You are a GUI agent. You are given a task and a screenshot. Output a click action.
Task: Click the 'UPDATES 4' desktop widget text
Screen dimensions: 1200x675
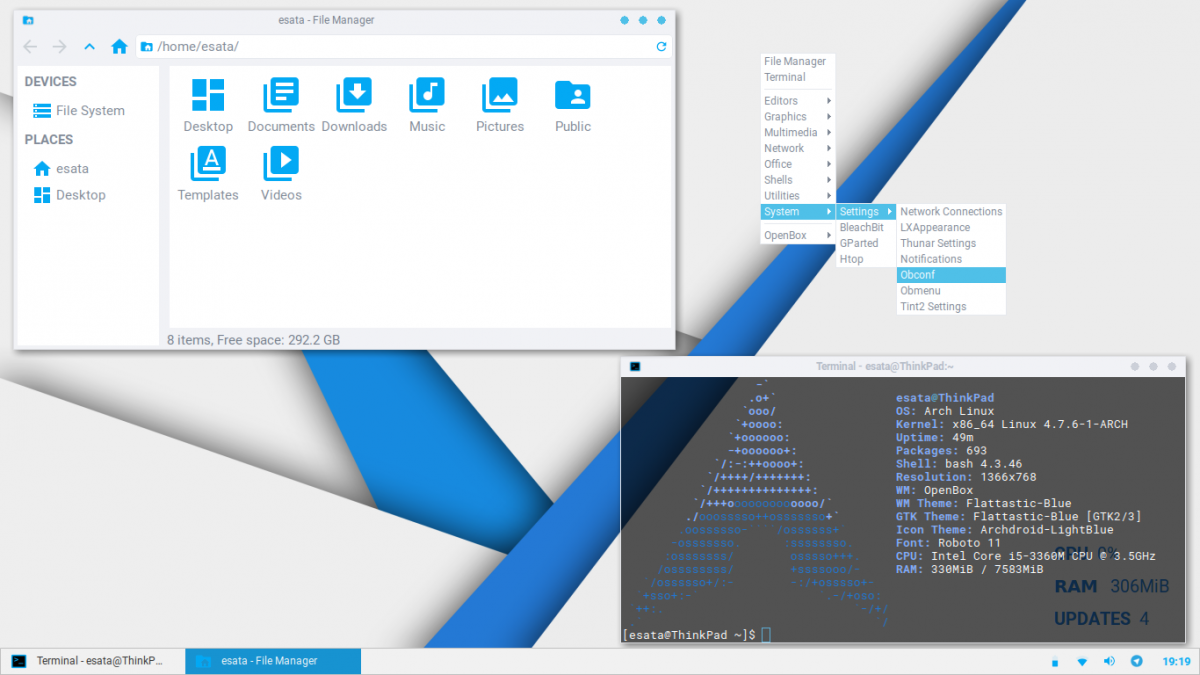tap(1101, 619)
